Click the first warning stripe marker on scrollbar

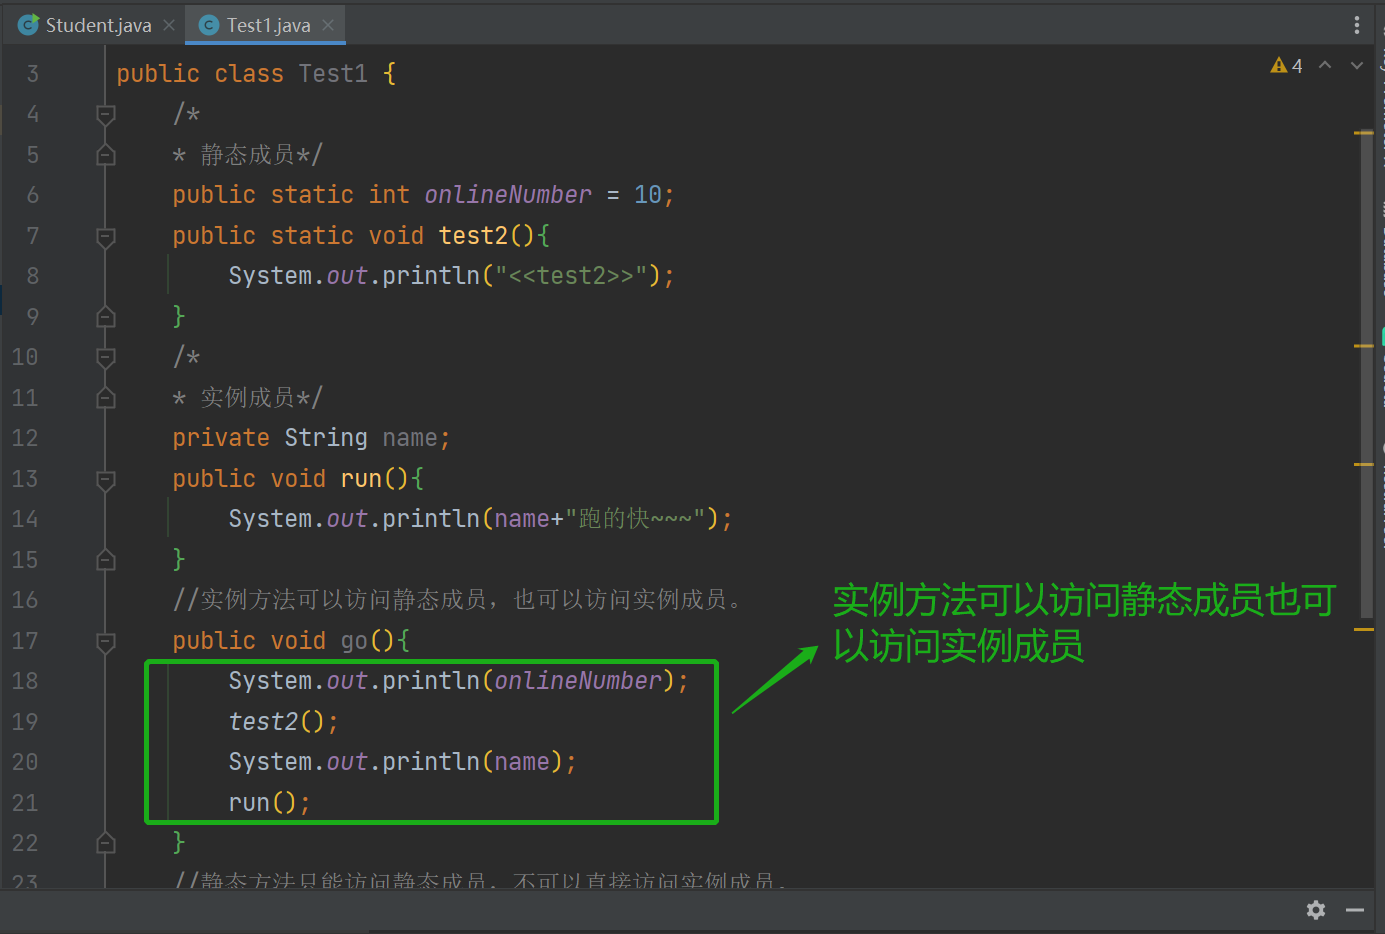click(x=1364, y=132)
